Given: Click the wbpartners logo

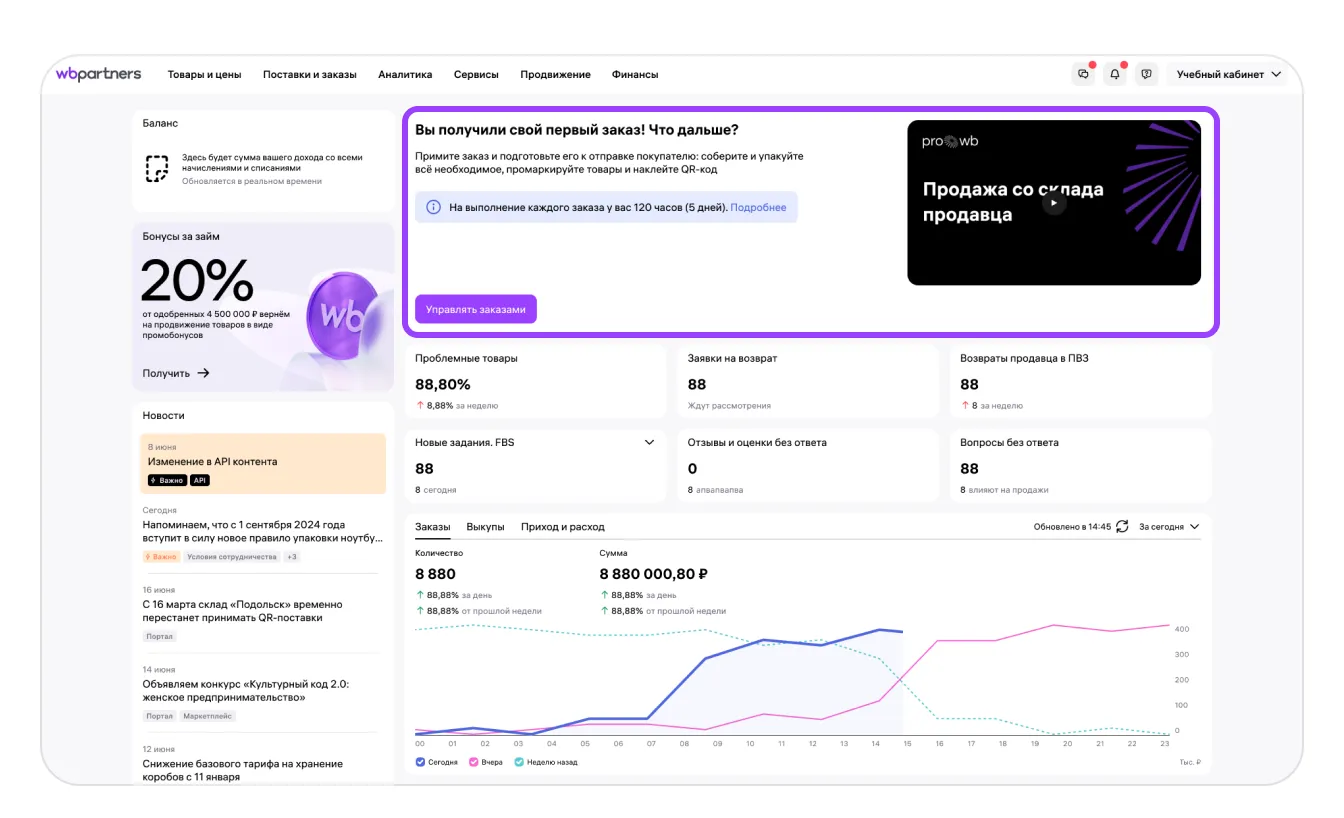Looking at the screenshot, I should point(98,74).
